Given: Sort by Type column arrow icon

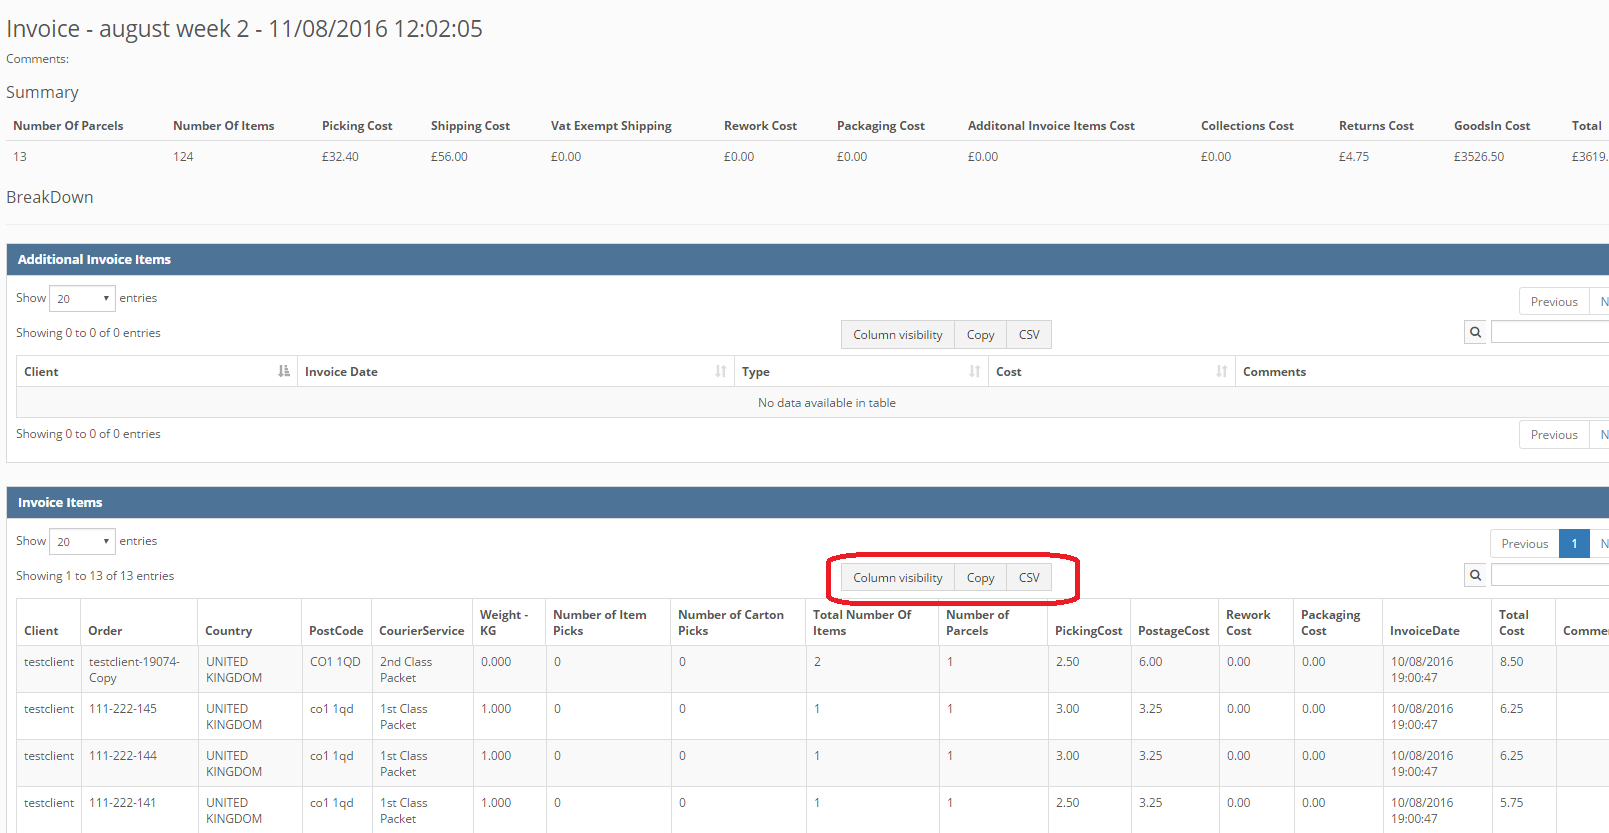Looking at the screenshot, I should pos(975,371).
